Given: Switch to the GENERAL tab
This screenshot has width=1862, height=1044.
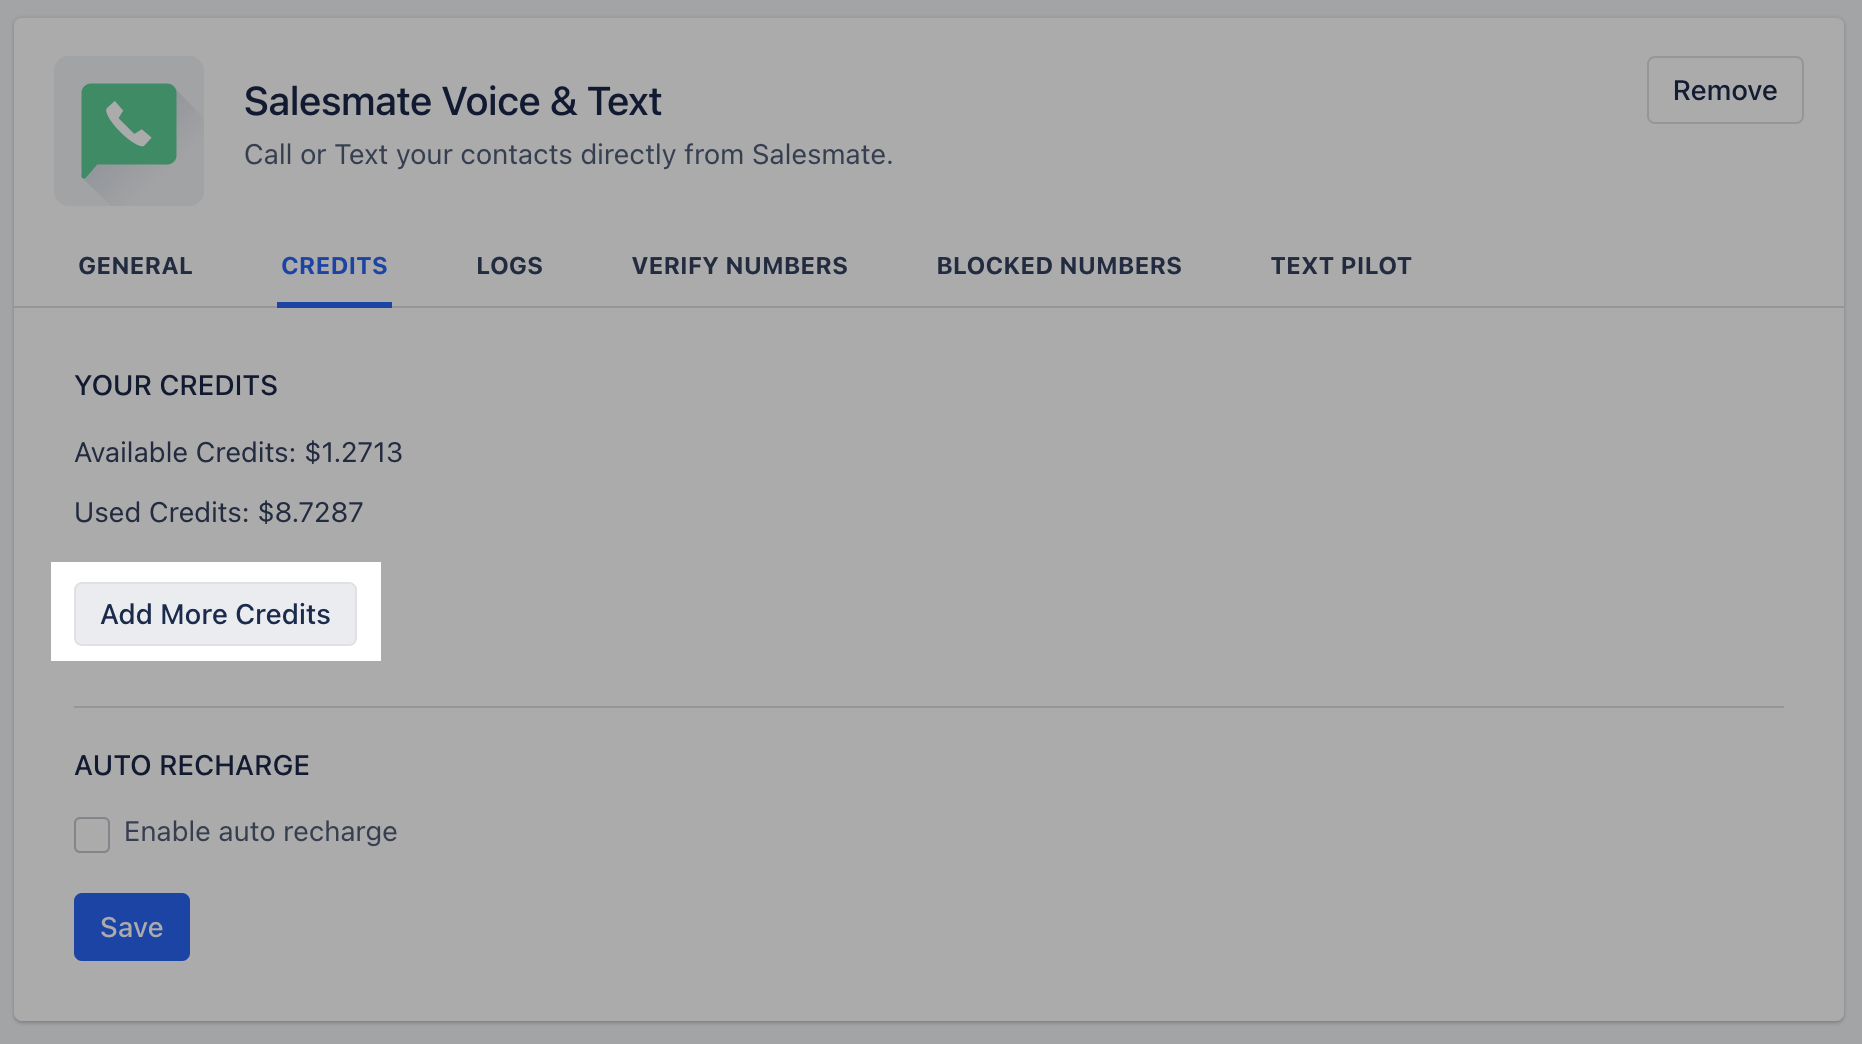Looking at the screenshot, I should [x=135, y=265].
